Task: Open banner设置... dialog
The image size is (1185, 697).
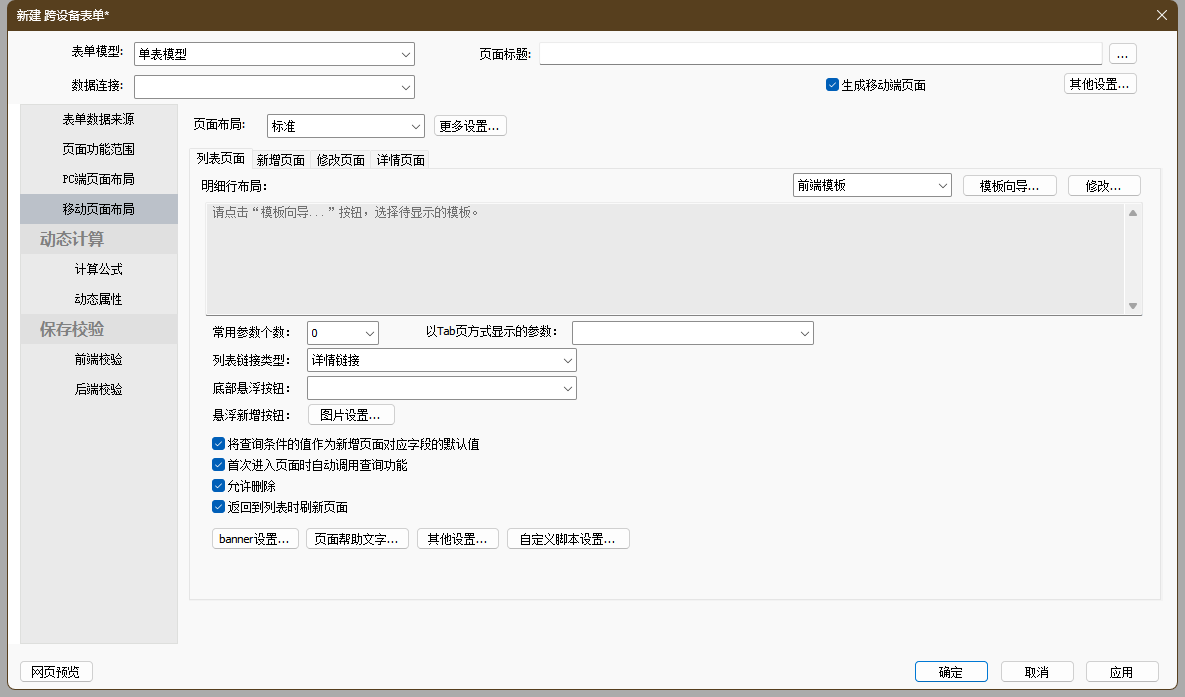Action: click(x=256, y=539)
